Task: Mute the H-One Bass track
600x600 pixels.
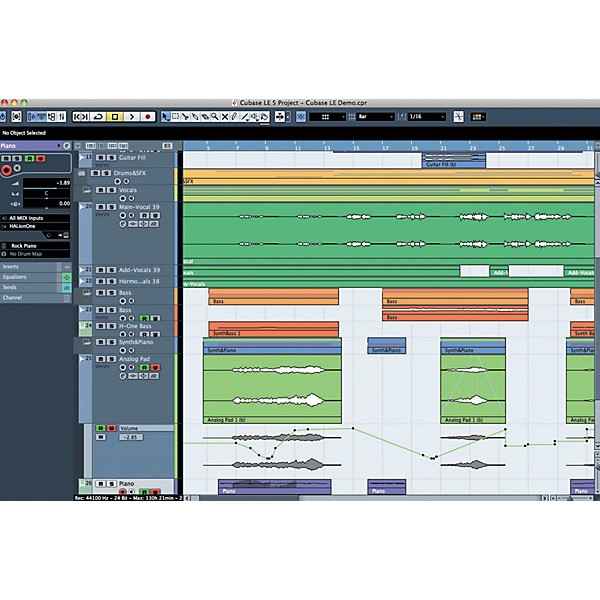Action: [100, 326]
